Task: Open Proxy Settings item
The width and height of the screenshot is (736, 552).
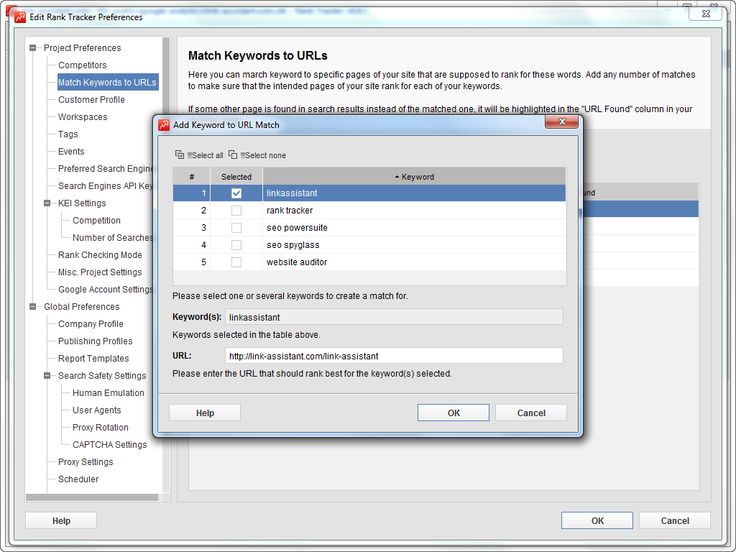Action: [x=85, y=462]
